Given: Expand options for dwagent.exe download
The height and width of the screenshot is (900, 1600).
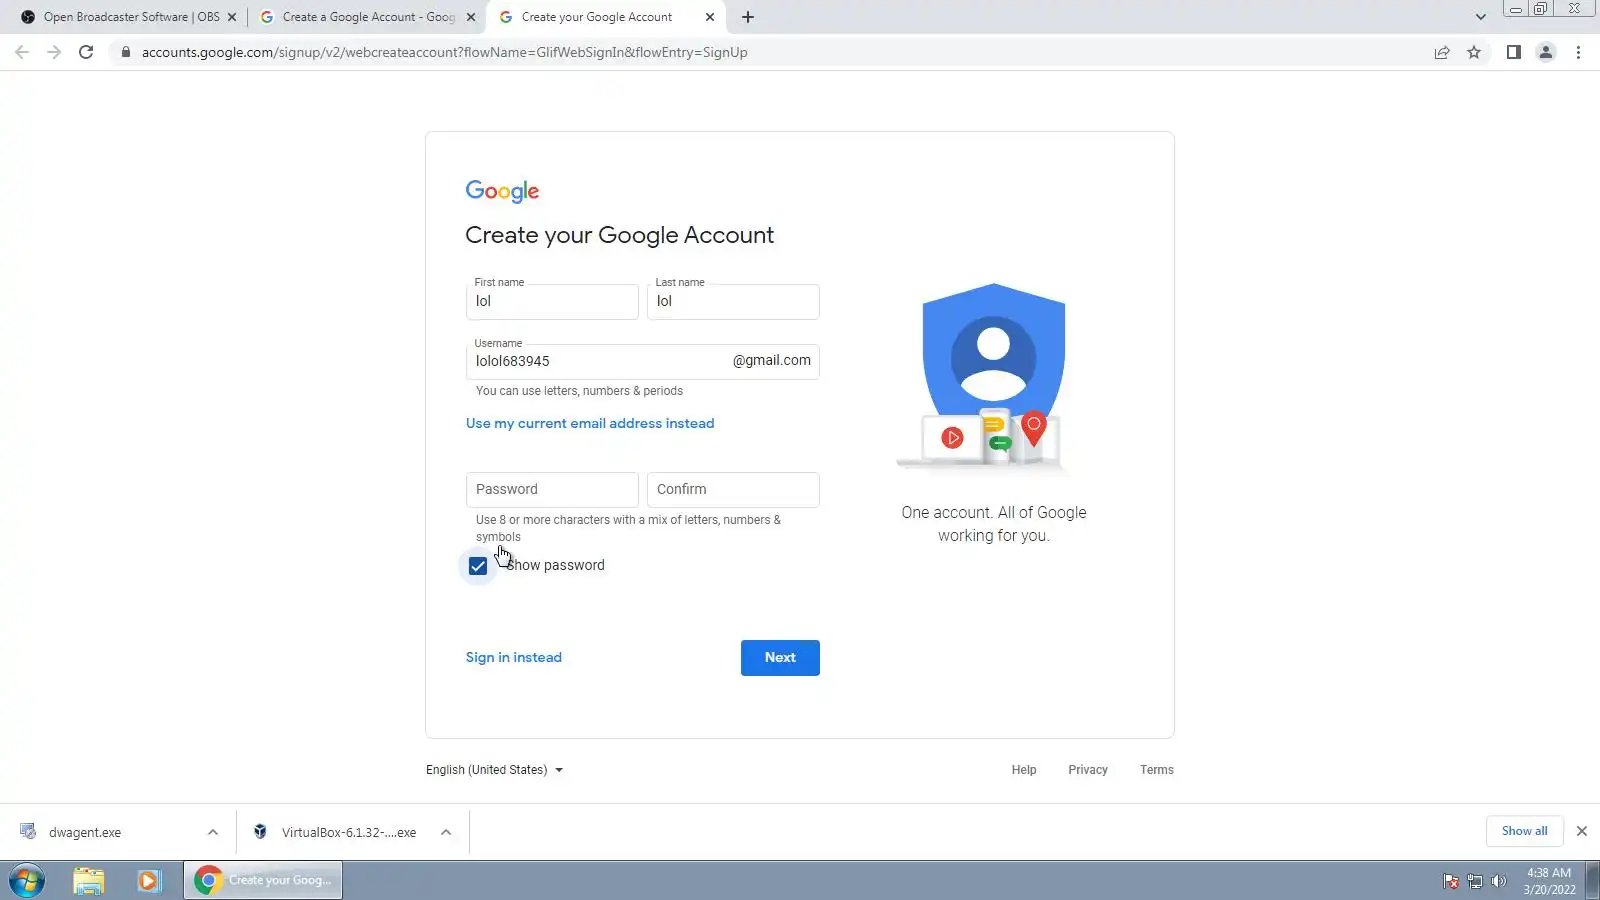Looking at the screenshot, I should point(213,832).
